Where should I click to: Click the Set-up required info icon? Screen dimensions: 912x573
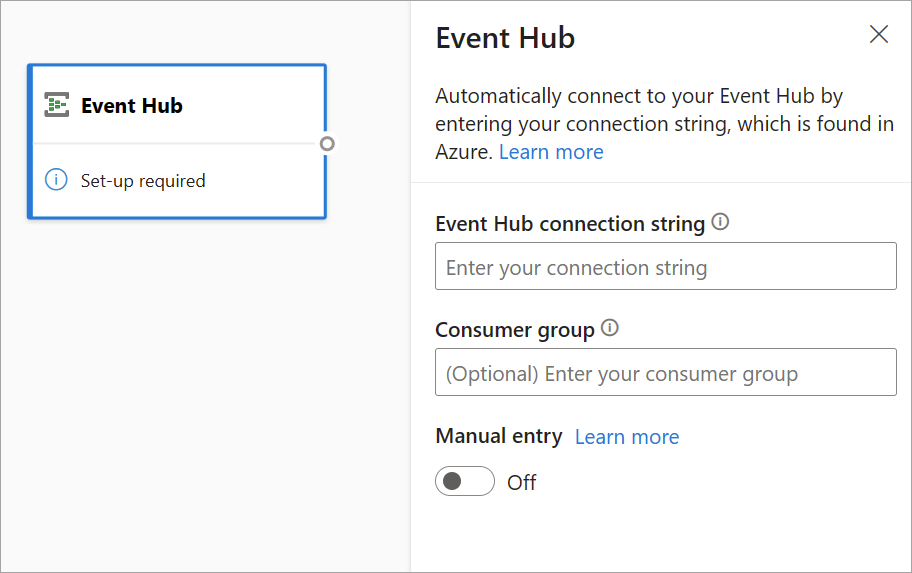point(56,181)
